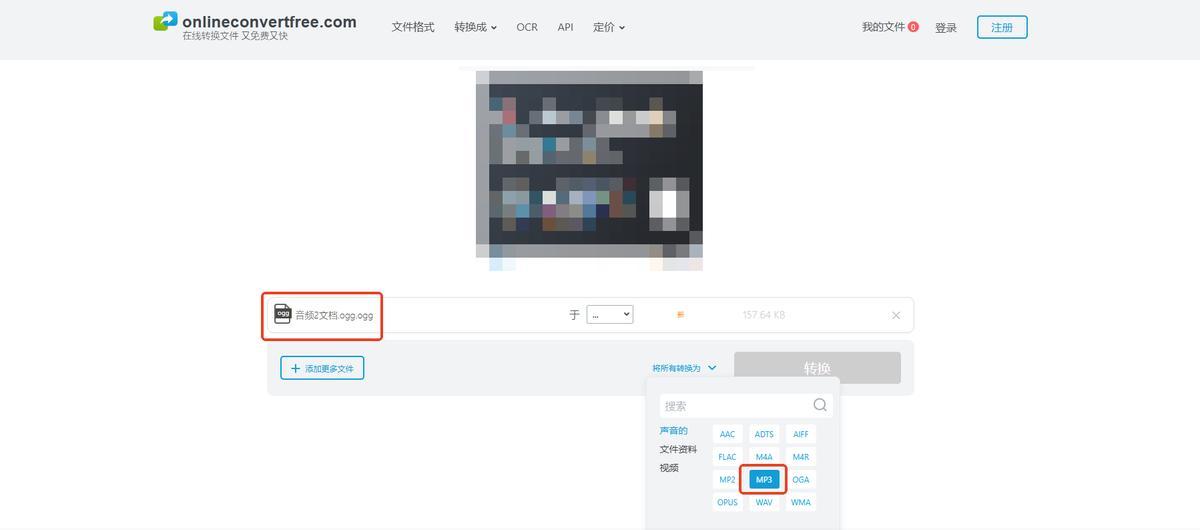Image resolution: width=1200 pixels, height=530 pixels.
Task: Click the orange loading status icon
Action: [x=680, y=314]
